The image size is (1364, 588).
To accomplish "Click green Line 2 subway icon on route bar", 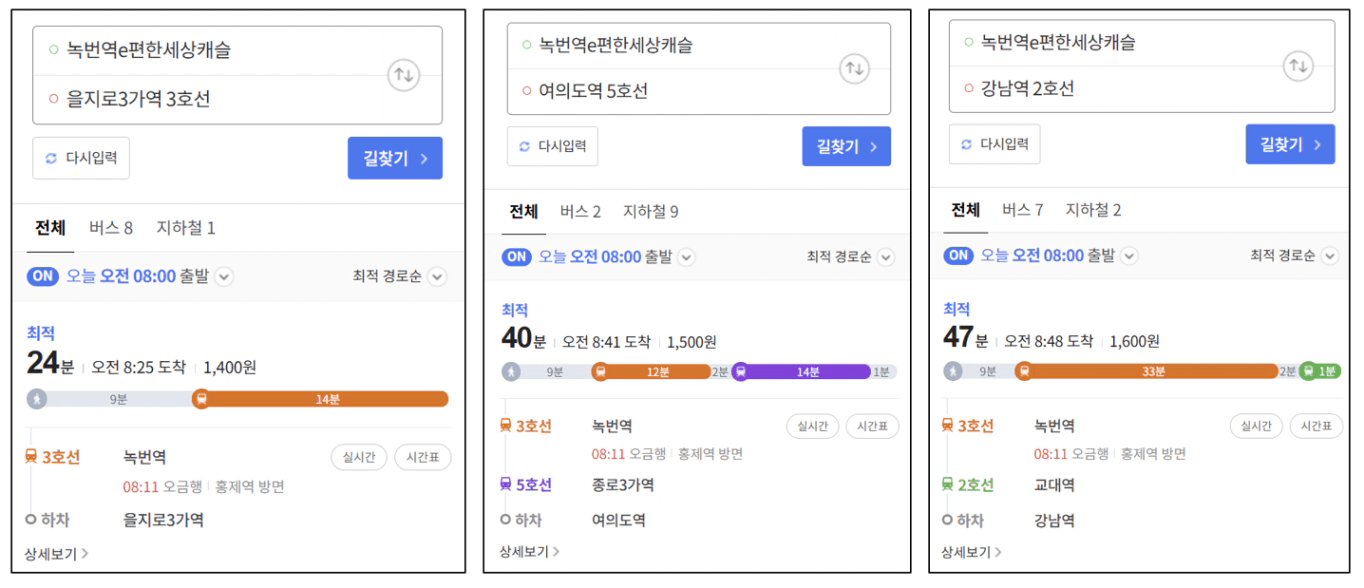I will (x=1308, y=371).
